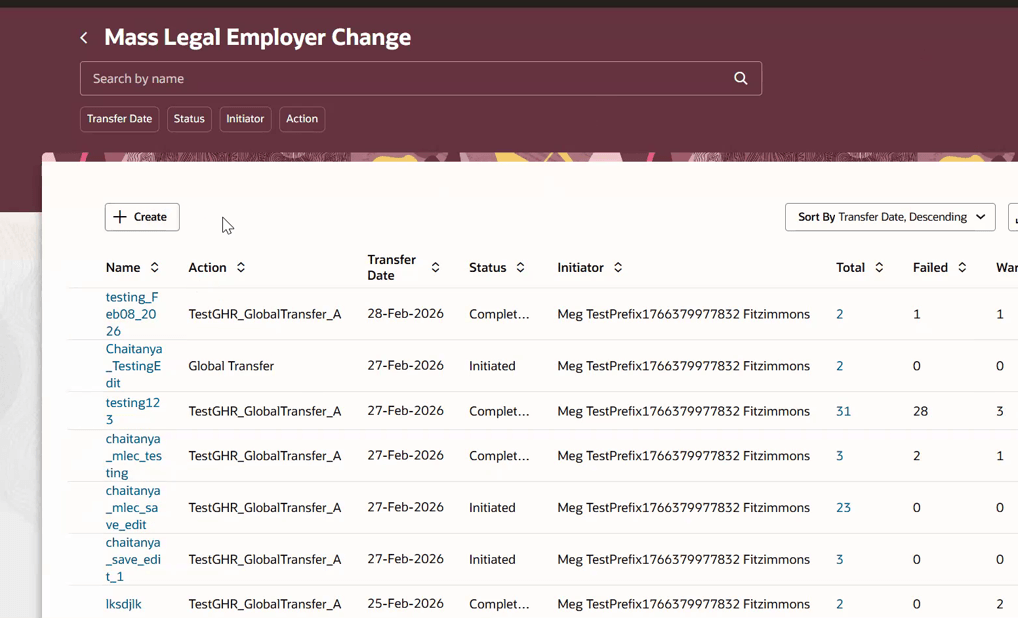
Task: Open the chaitanya_mlec_testing record
Action: pyautogui.click(x=134, y=456)
